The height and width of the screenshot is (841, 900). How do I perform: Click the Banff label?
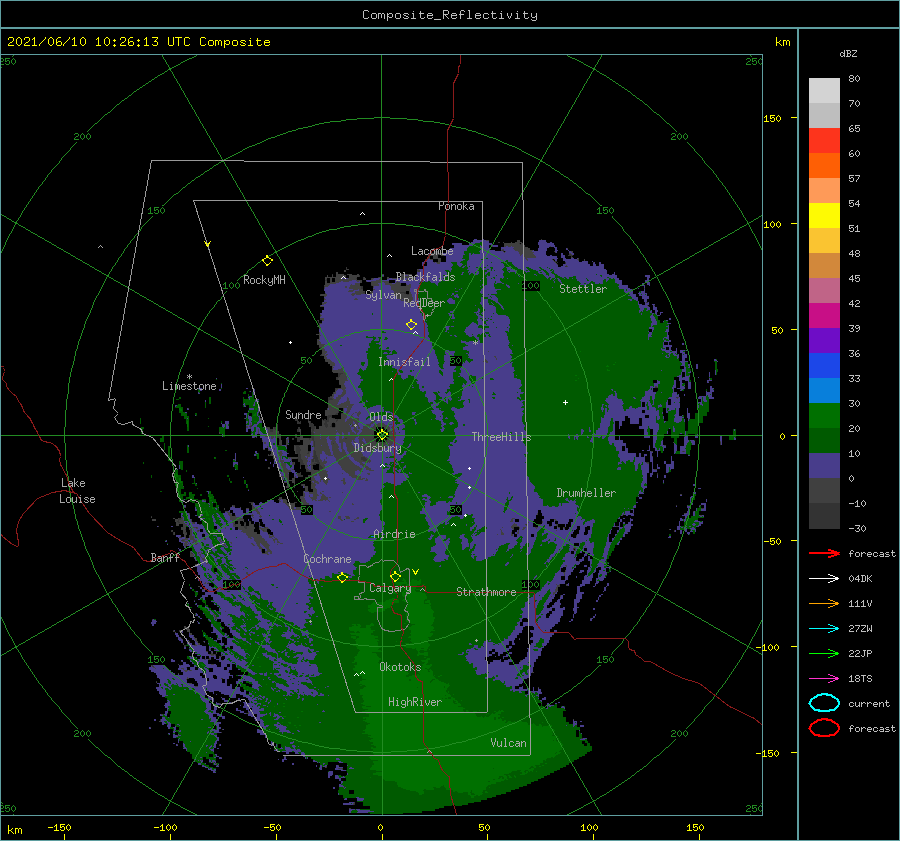coord(165,557)
